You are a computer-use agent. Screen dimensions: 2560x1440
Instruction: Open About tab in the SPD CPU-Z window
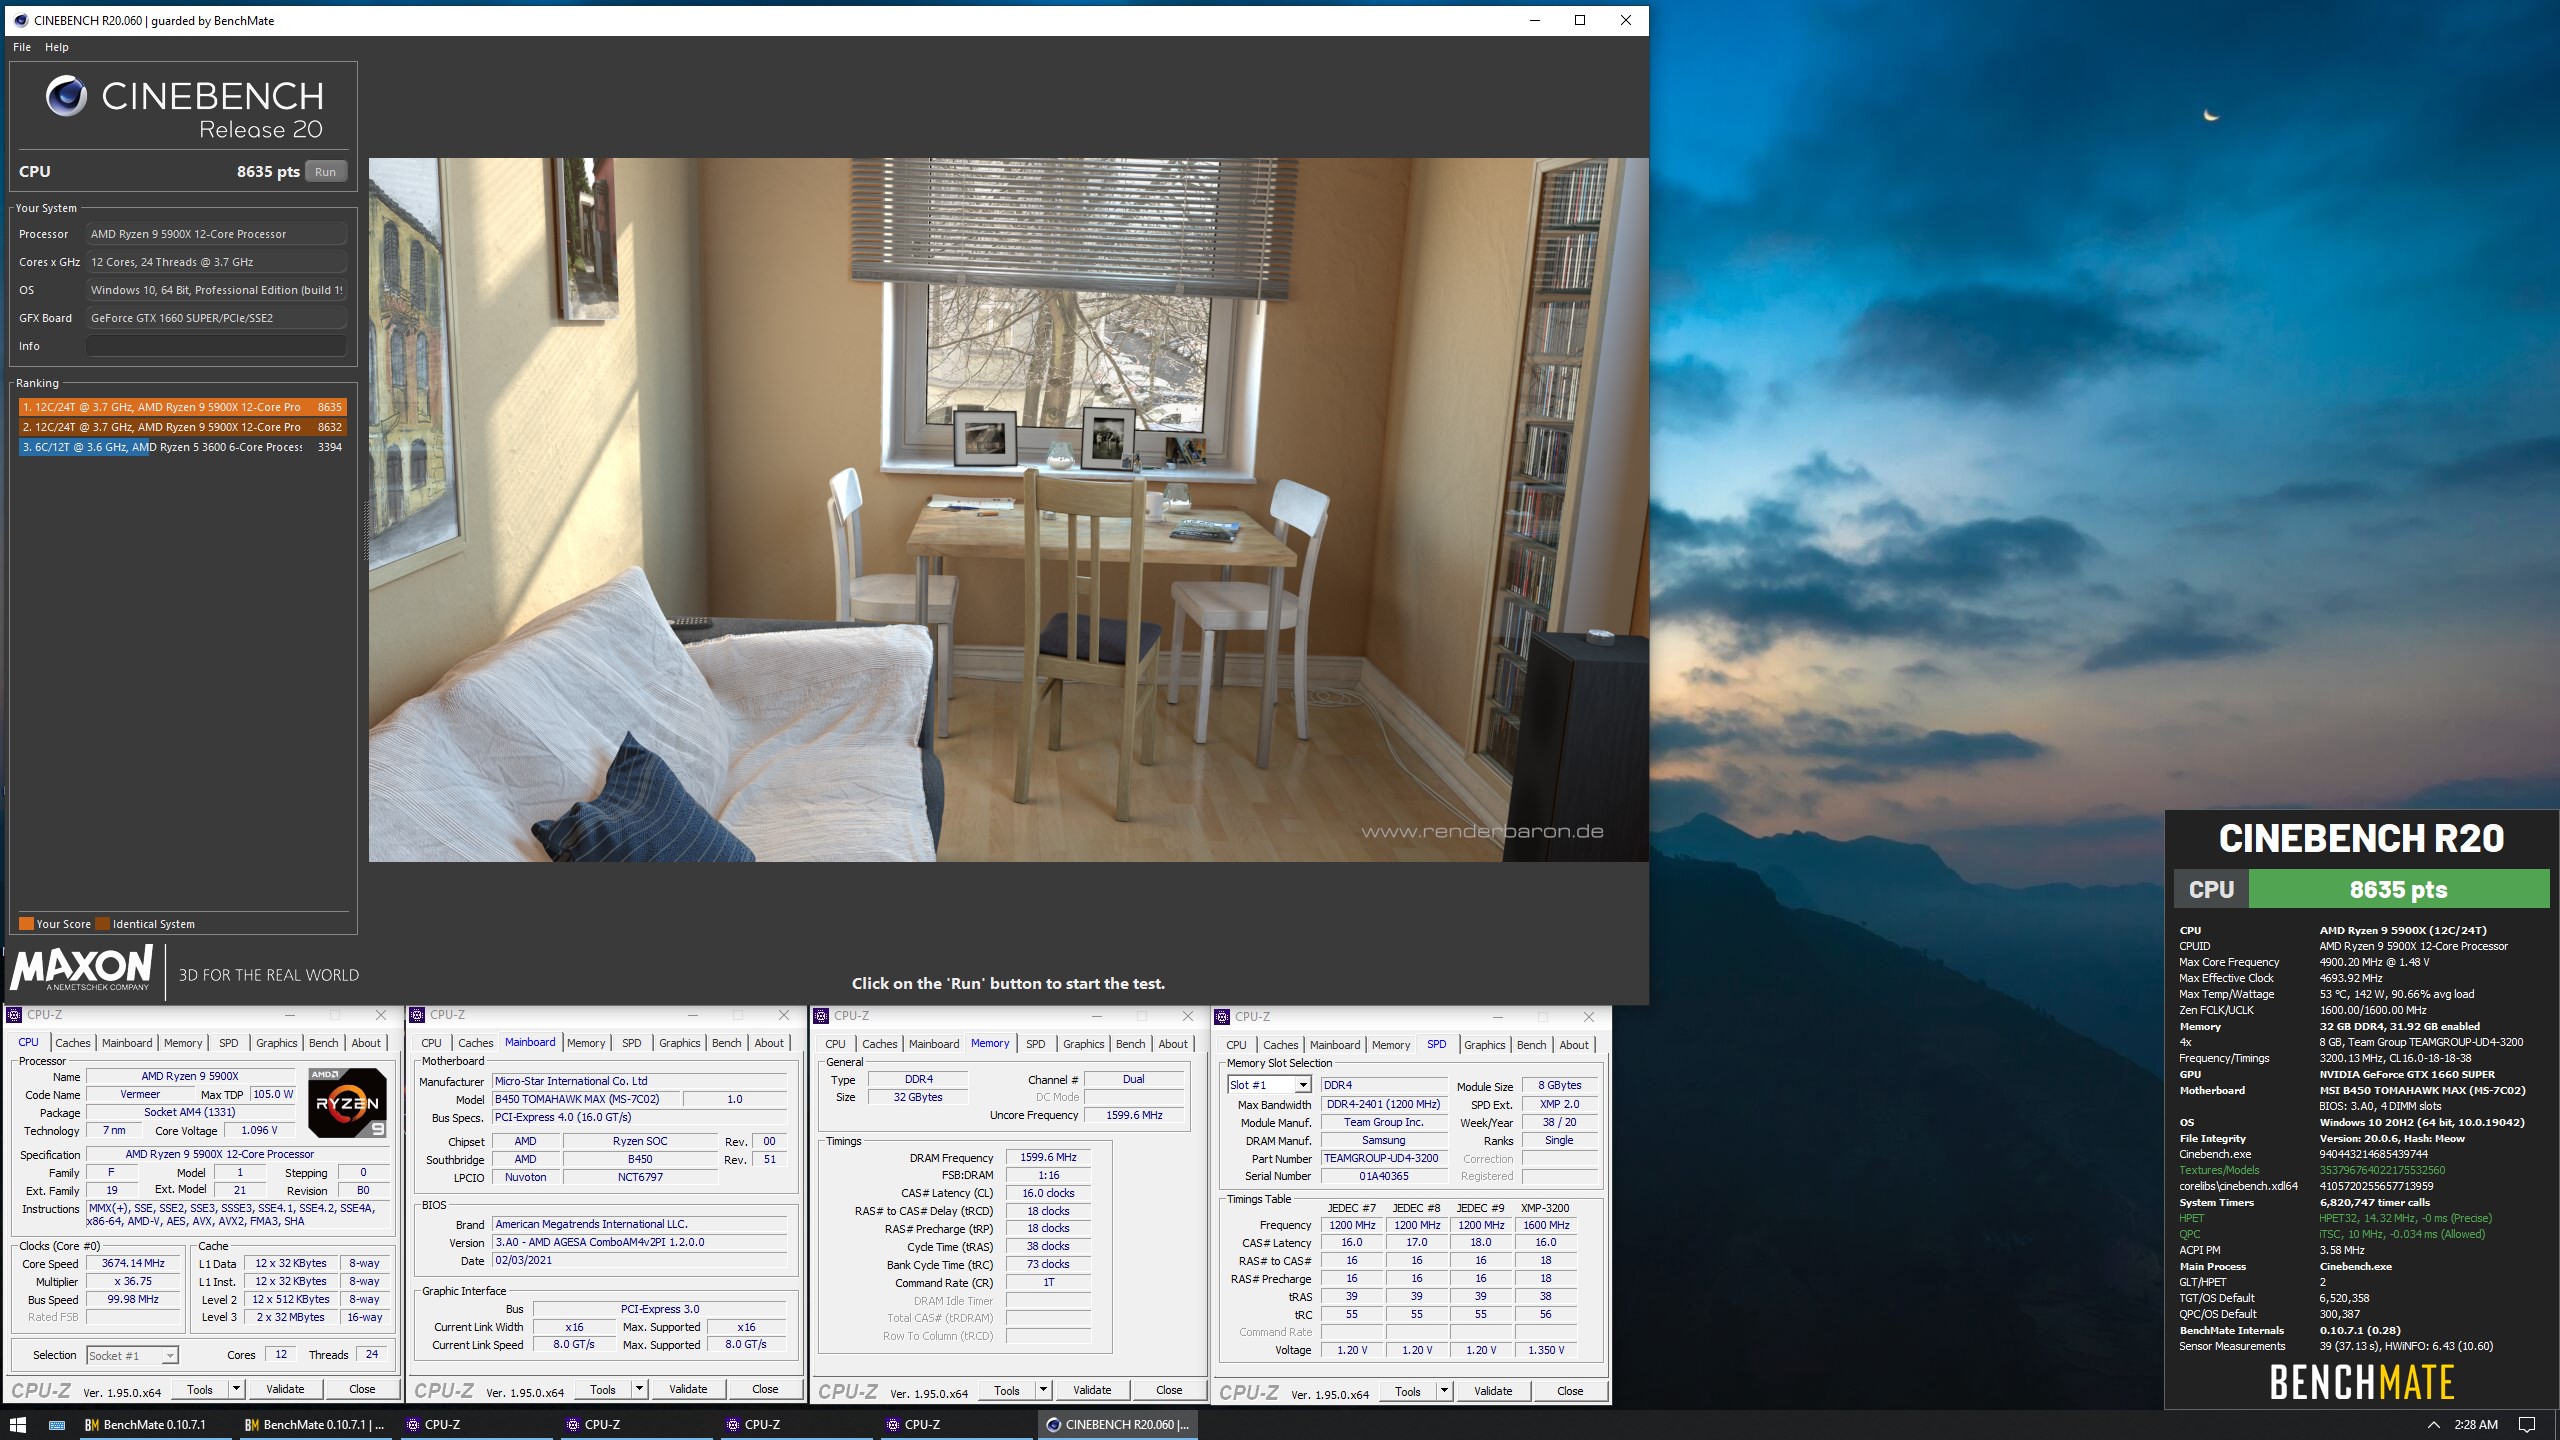pos(1574,1045)
